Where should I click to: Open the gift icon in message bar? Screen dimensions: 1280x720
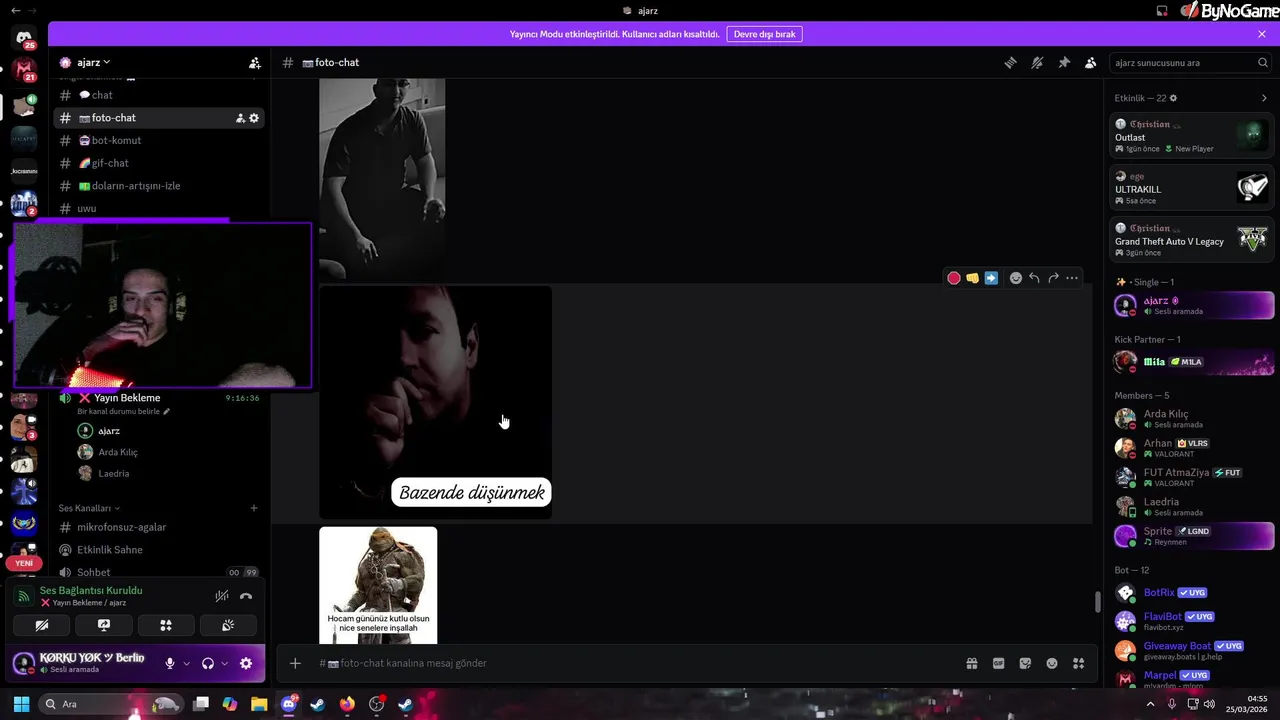(971, 663)
